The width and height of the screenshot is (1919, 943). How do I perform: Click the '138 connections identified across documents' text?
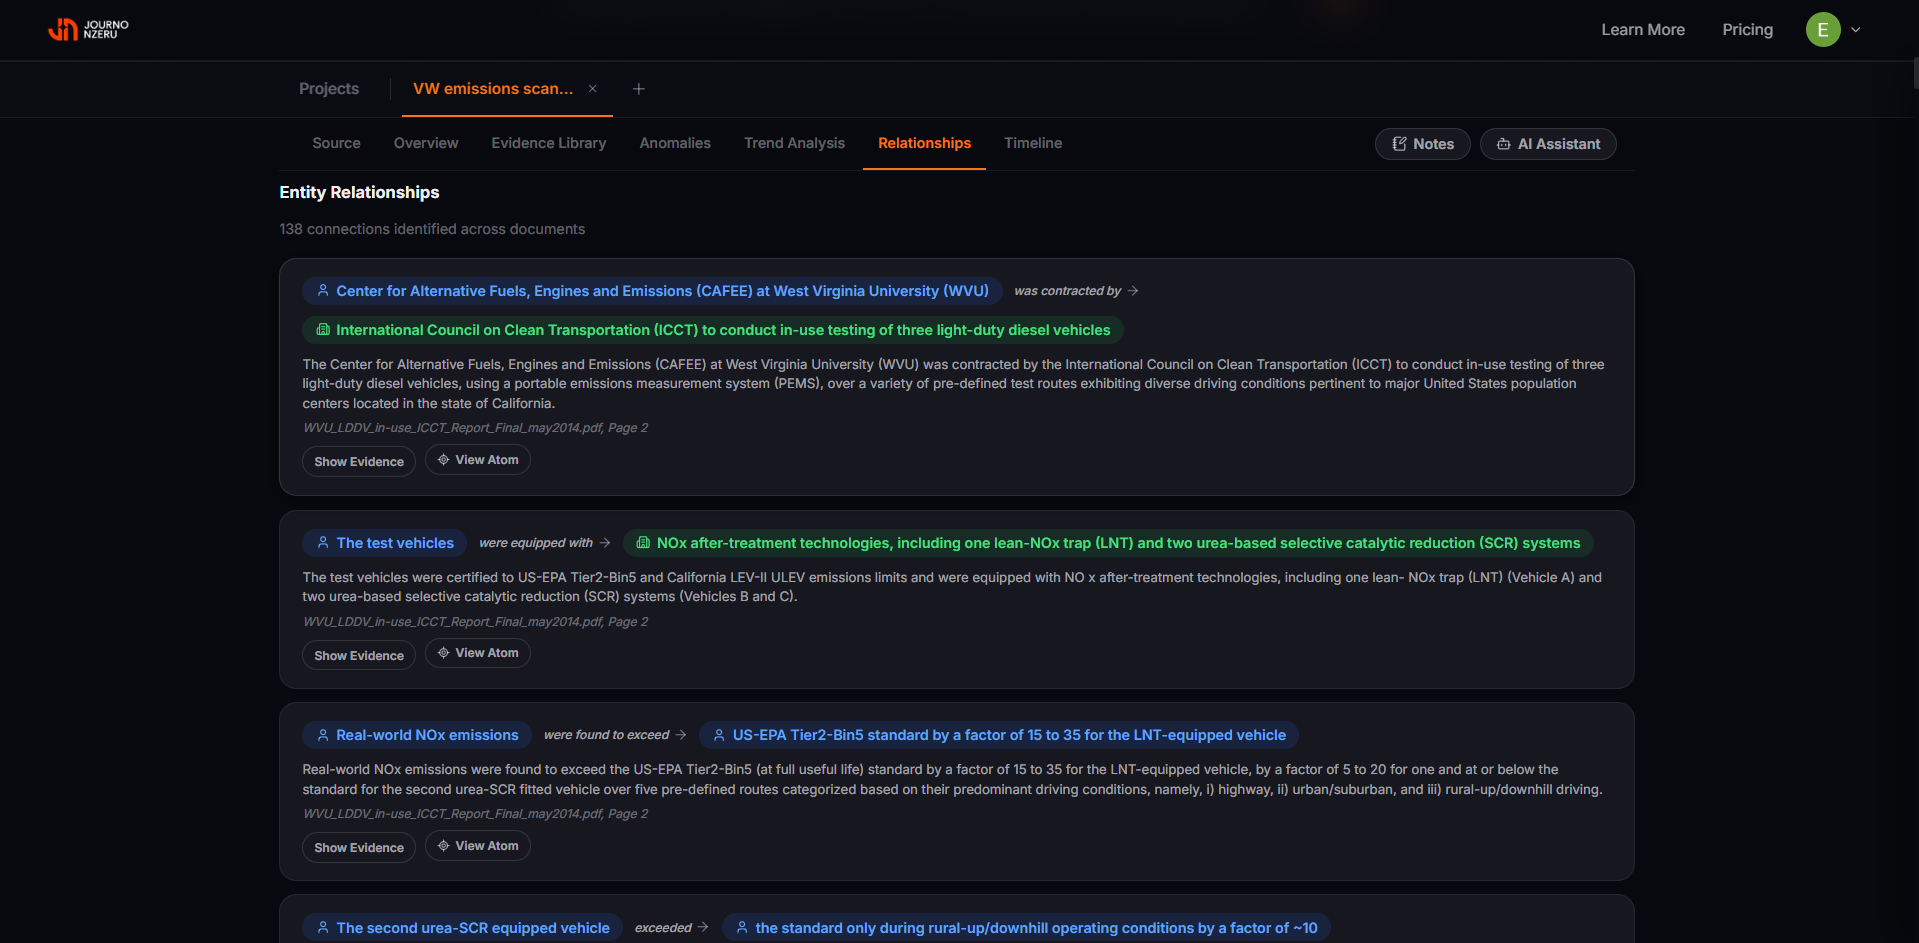[x=432, y=229]
